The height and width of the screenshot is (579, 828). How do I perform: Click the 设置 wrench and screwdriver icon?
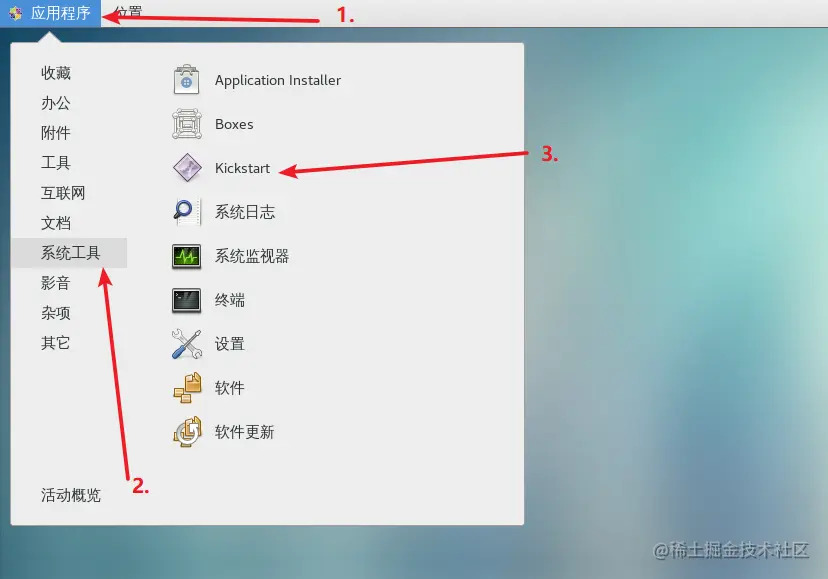(186, 344)
